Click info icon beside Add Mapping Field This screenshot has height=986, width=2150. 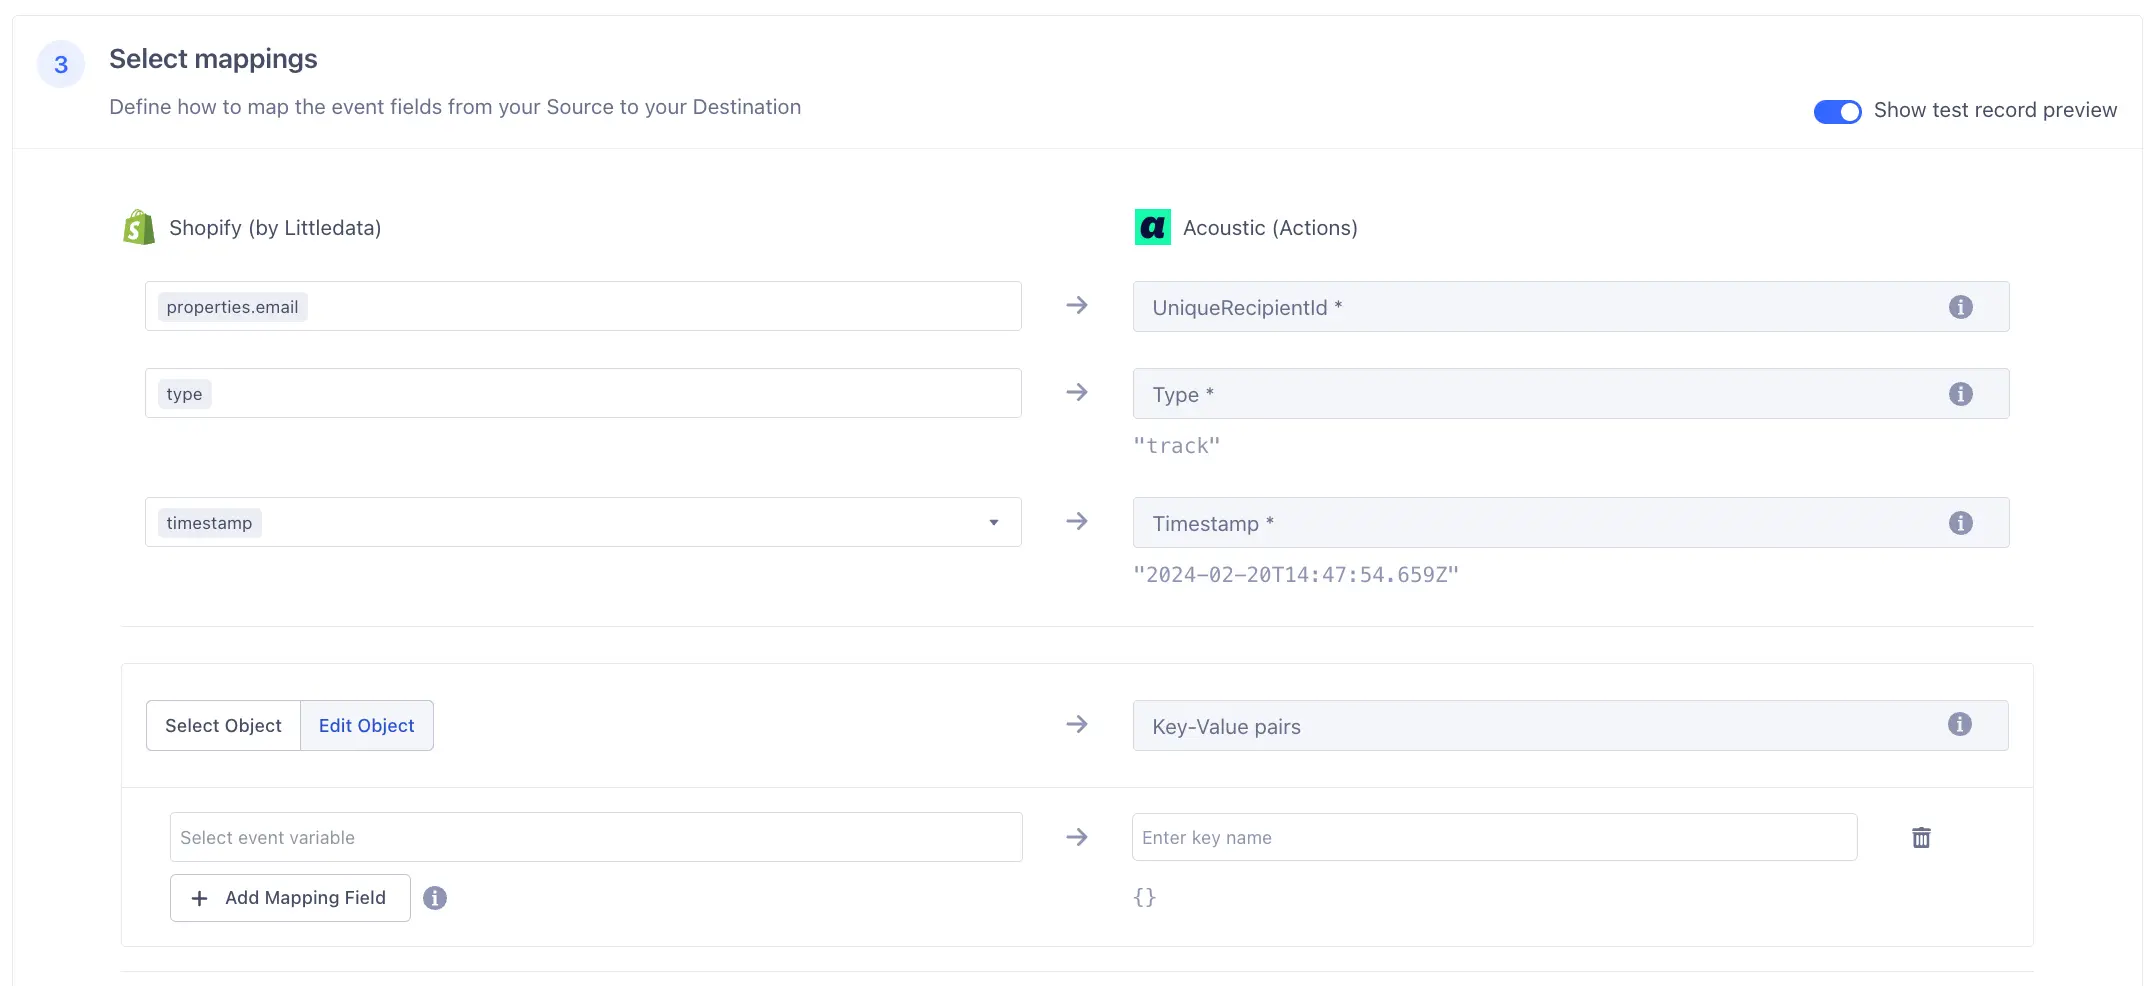434,898
